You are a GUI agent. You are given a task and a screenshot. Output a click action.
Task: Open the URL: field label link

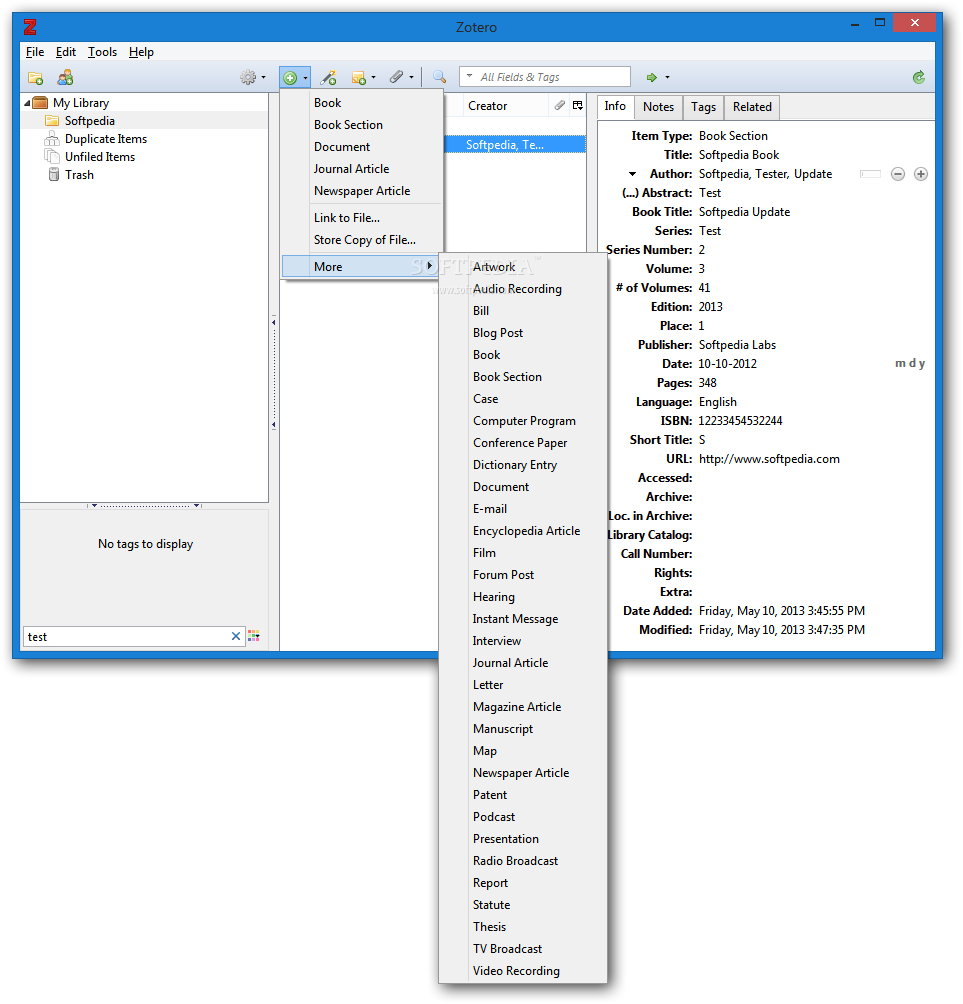click(x=679, y=458)
